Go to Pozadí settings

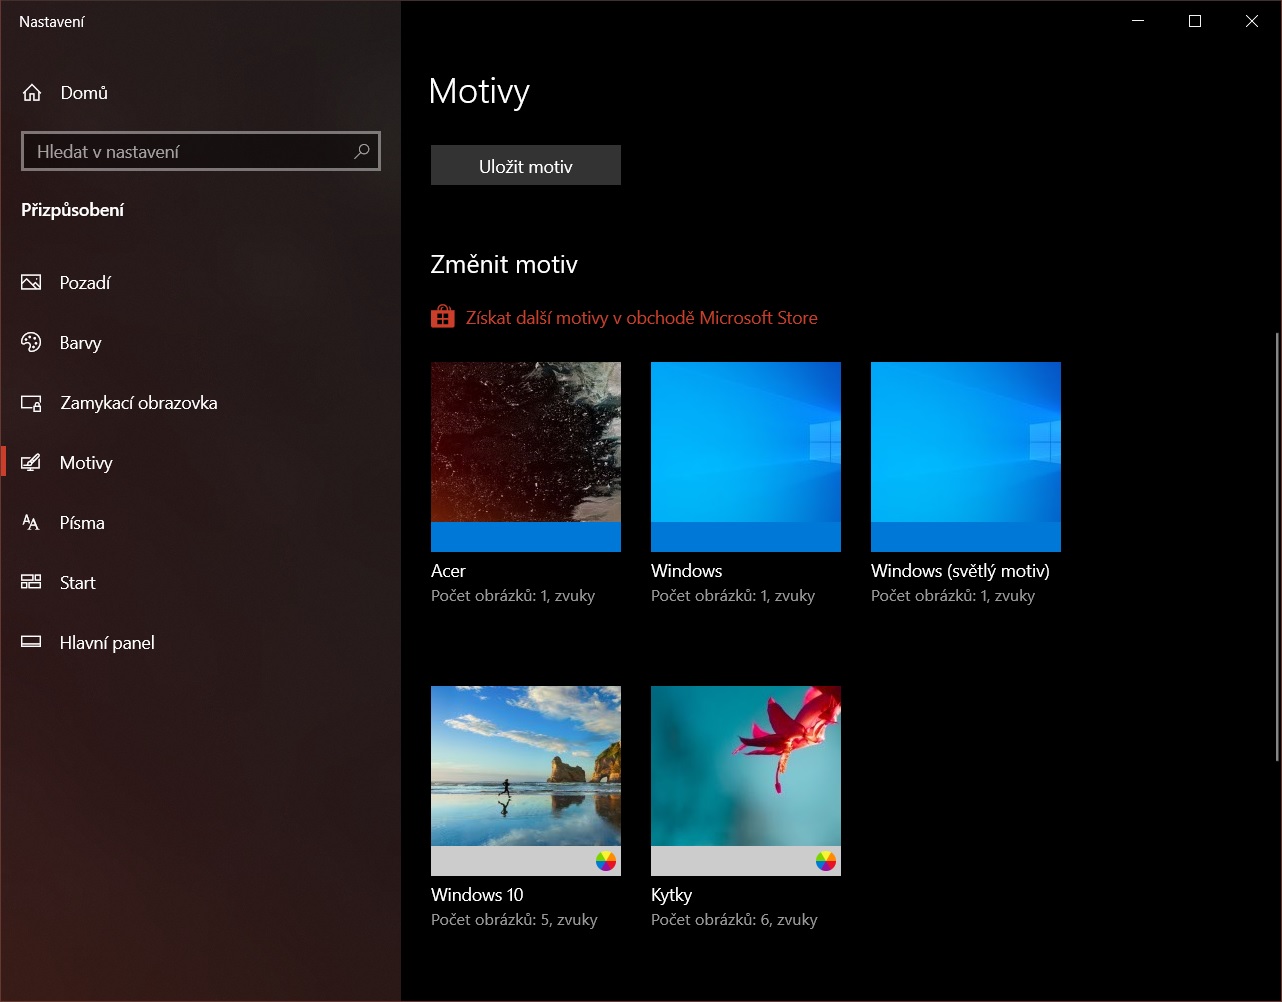tap(200, 283)
